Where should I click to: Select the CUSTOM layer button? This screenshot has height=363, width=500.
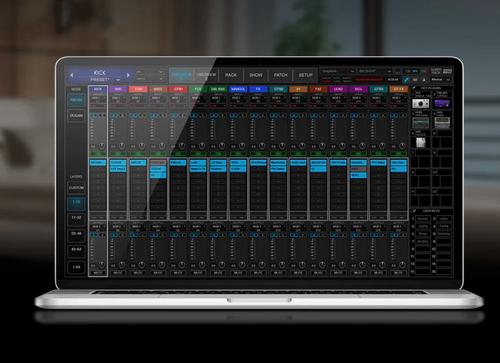[76, 188]
